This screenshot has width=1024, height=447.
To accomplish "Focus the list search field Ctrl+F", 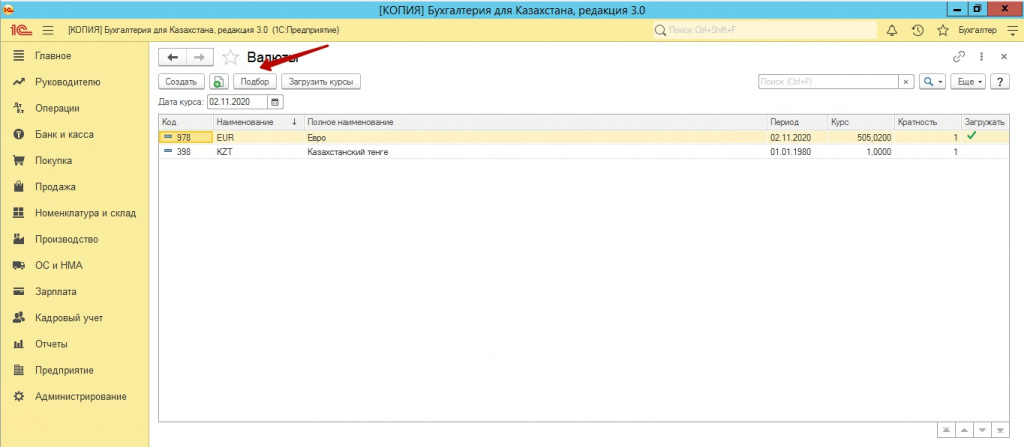I will click(827, 82).
